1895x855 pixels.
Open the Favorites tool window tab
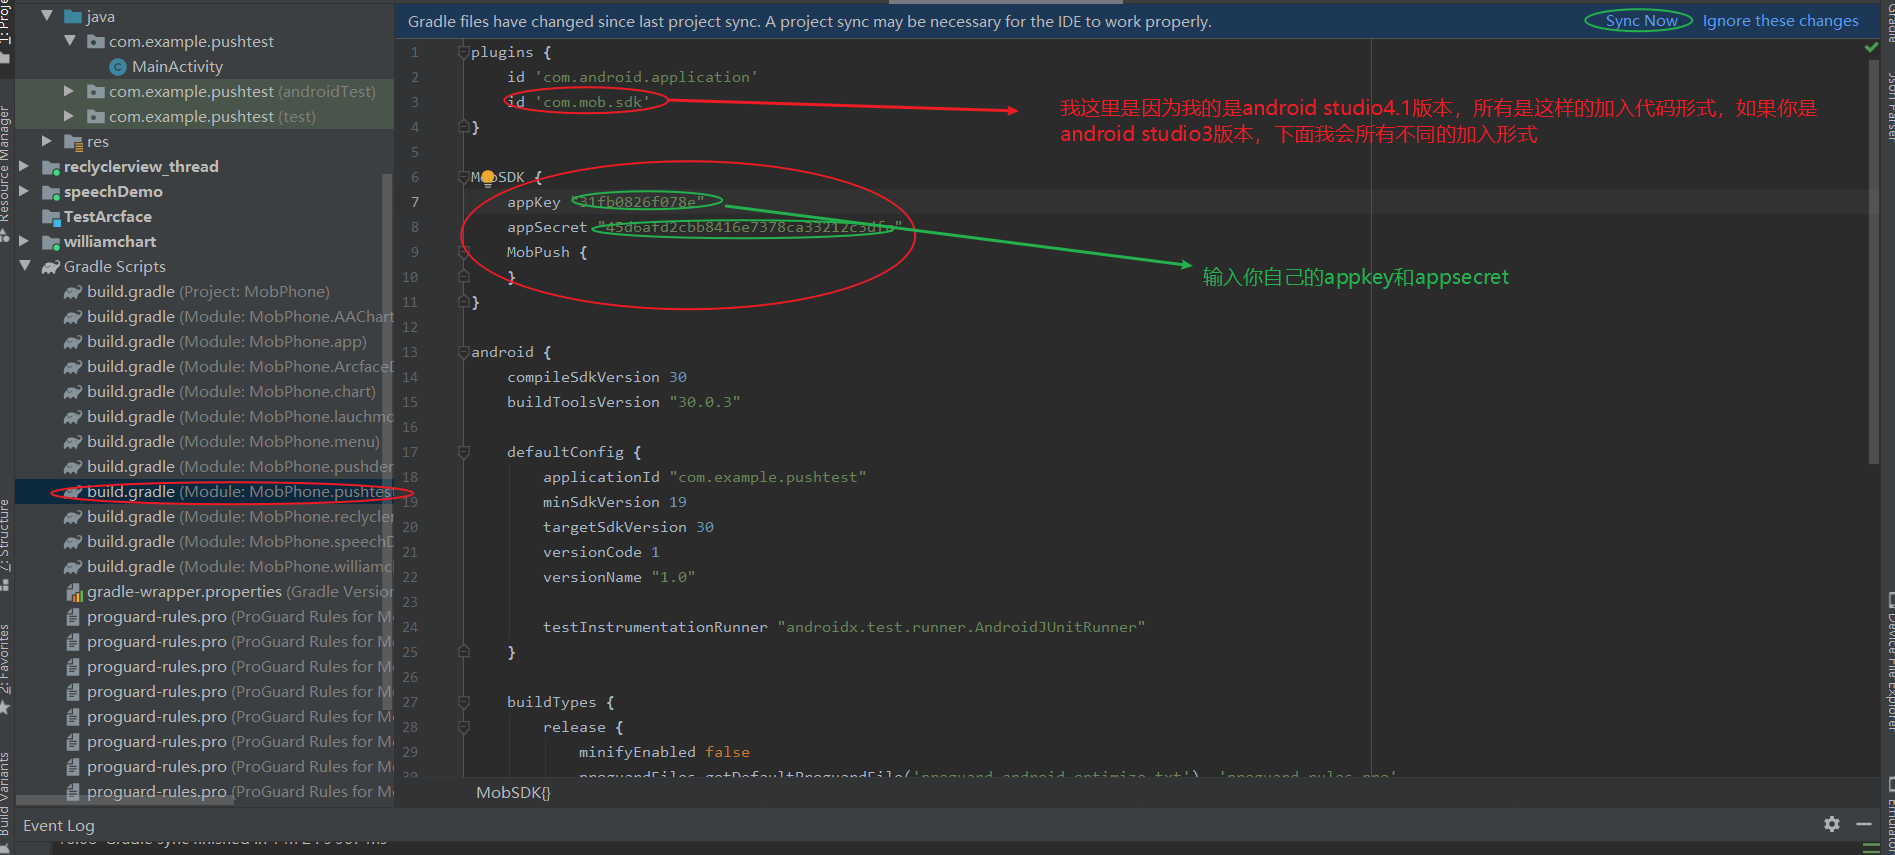[5, 668]
